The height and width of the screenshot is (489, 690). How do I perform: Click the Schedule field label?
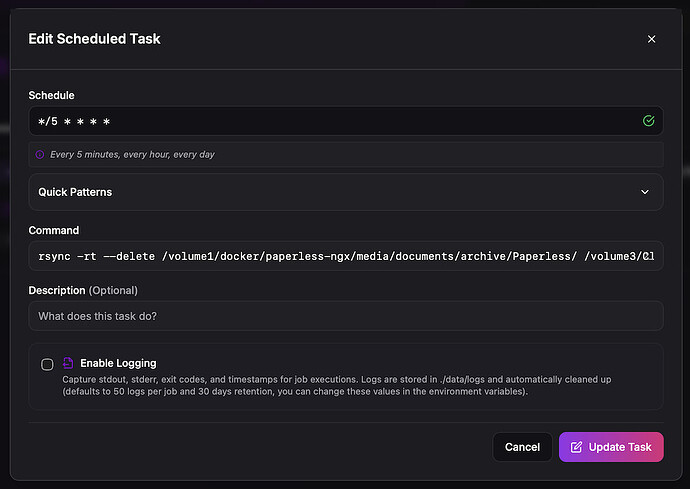[x=52, y=94]
